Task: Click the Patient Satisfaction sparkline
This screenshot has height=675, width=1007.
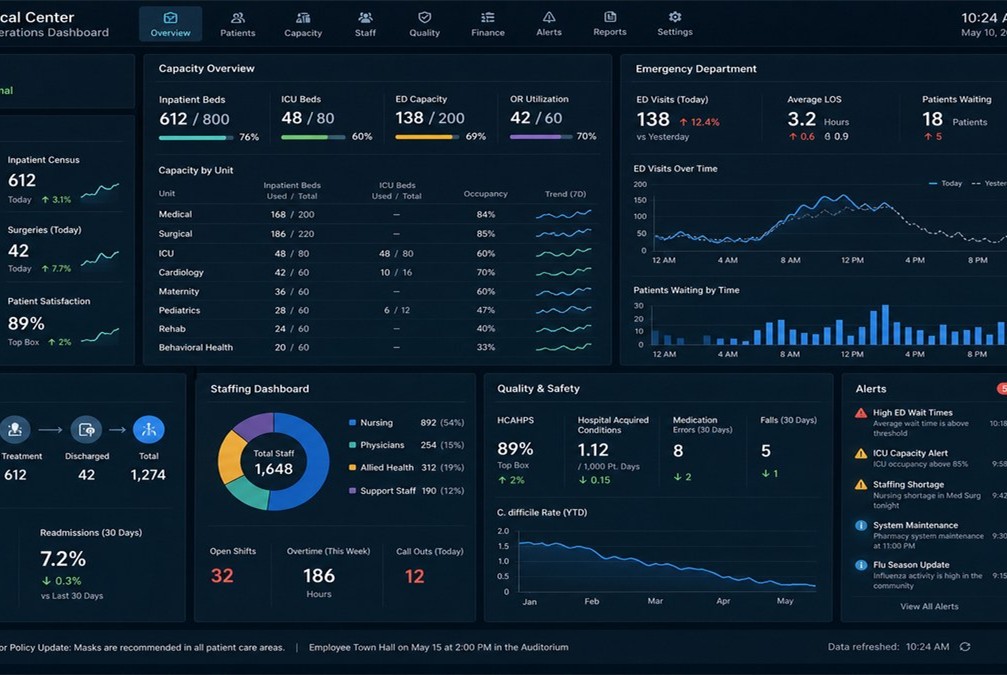Action: 100,336
